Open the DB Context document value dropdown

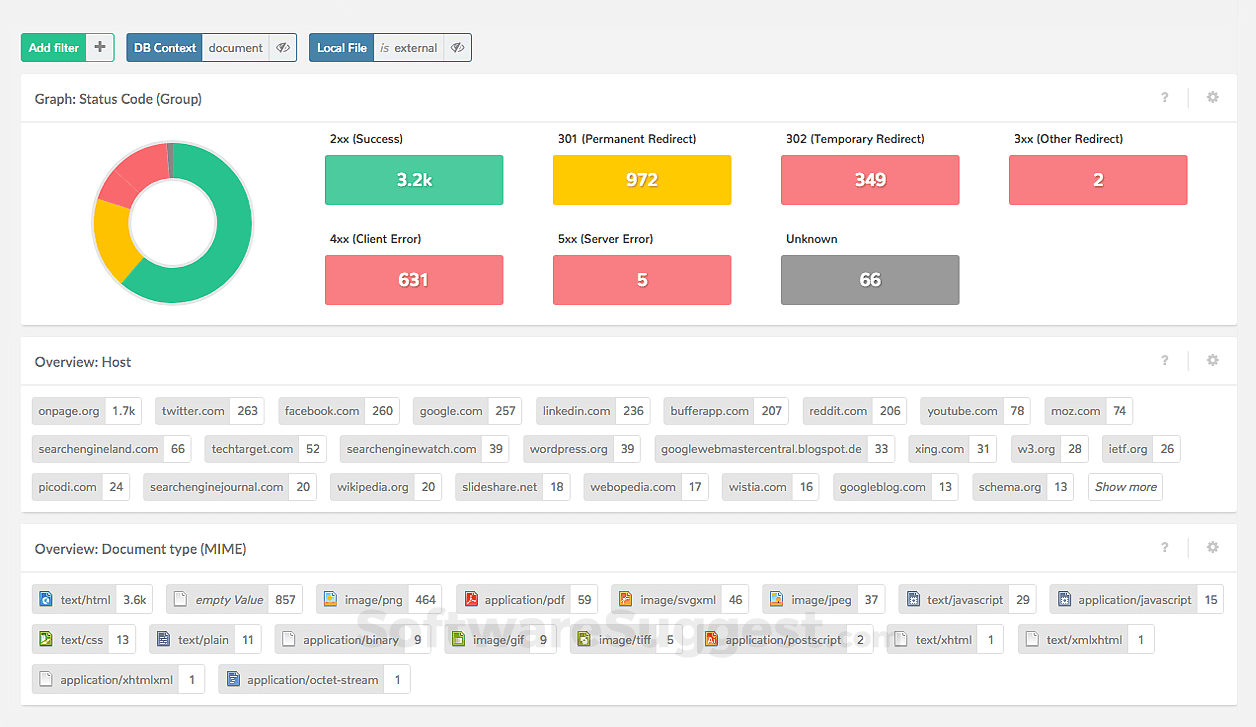coord(235,48)
